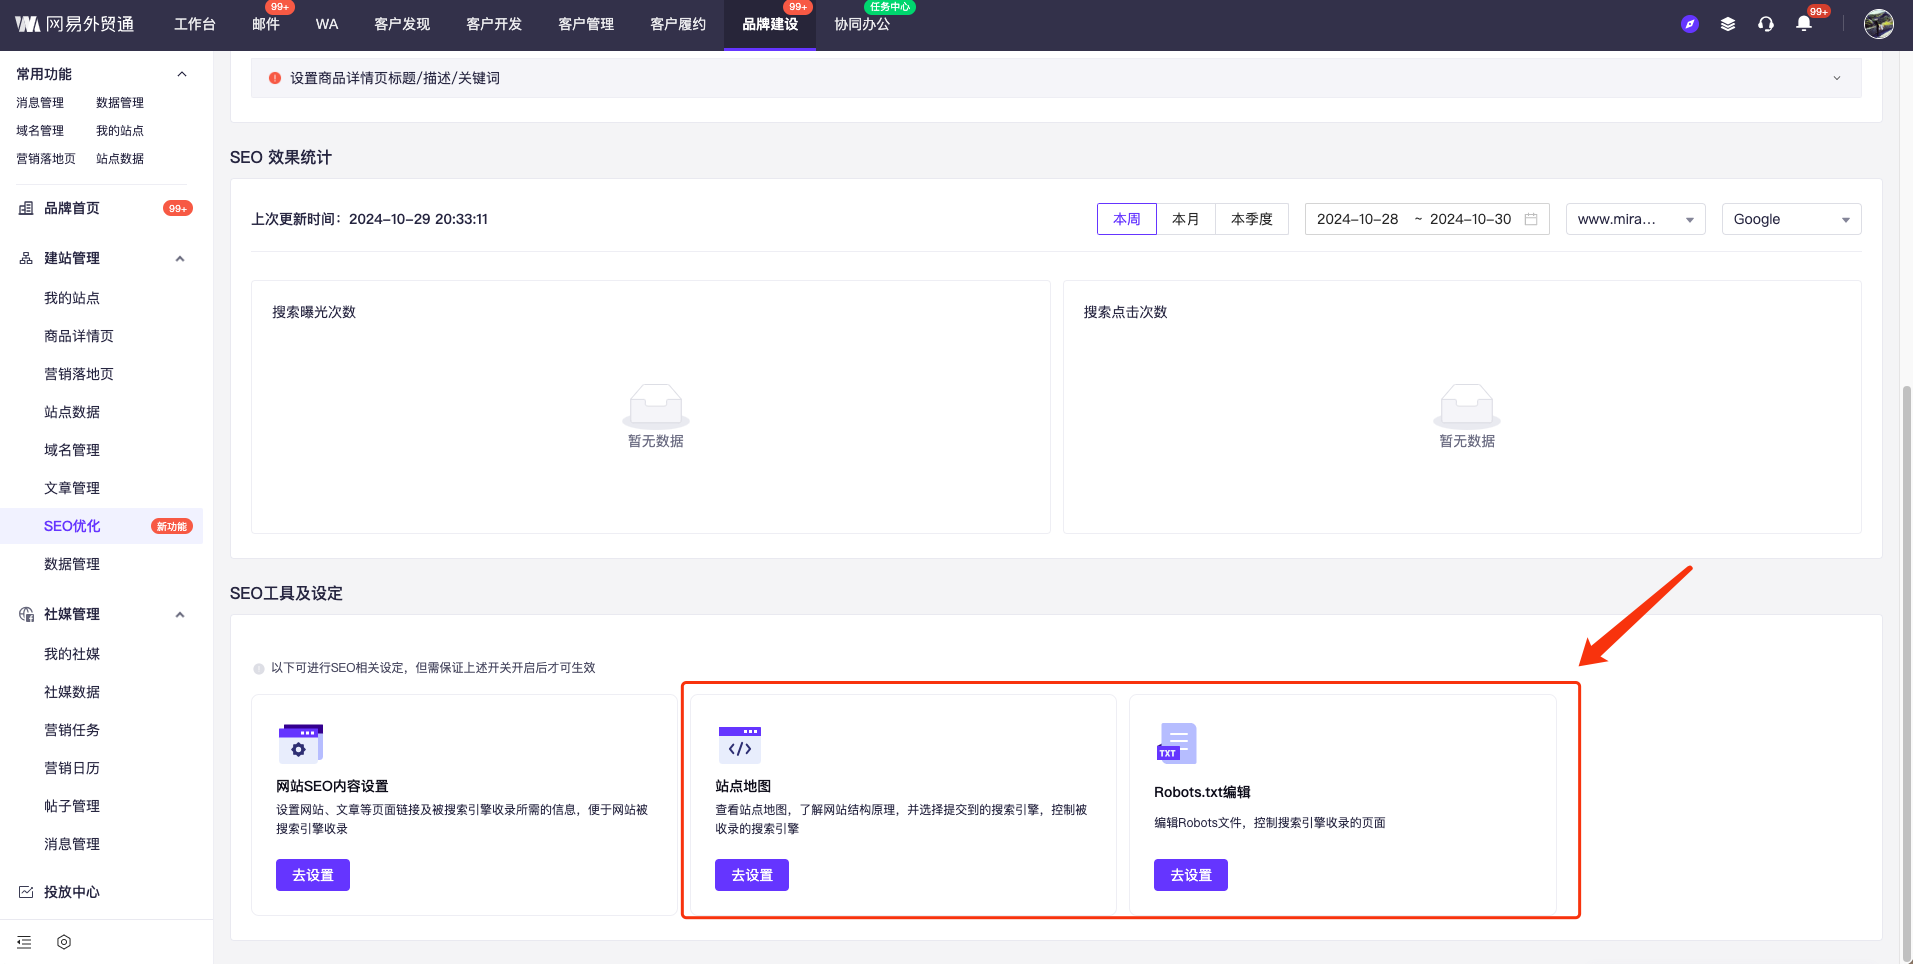Click the stacked layers icon in header
This screenshot has width=1913, height=964.
coord(1728,24)
